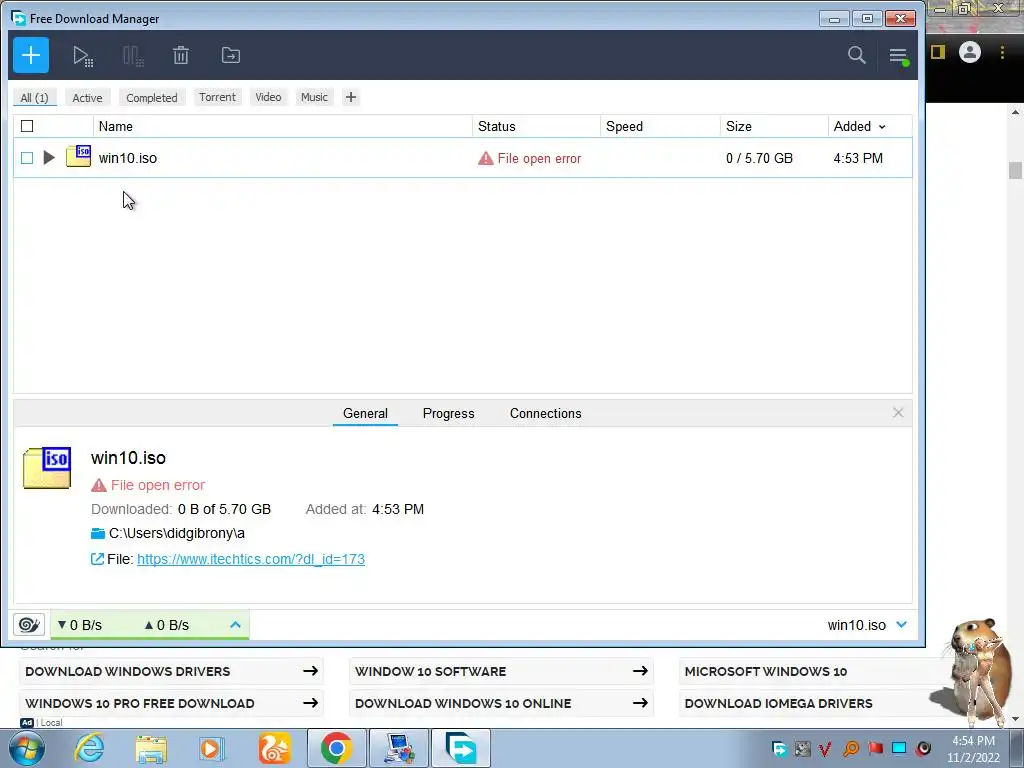This screenshot has height=768, width=1024.
Task: Open the hamburger main menu icon
Action: tap(899, 56)
